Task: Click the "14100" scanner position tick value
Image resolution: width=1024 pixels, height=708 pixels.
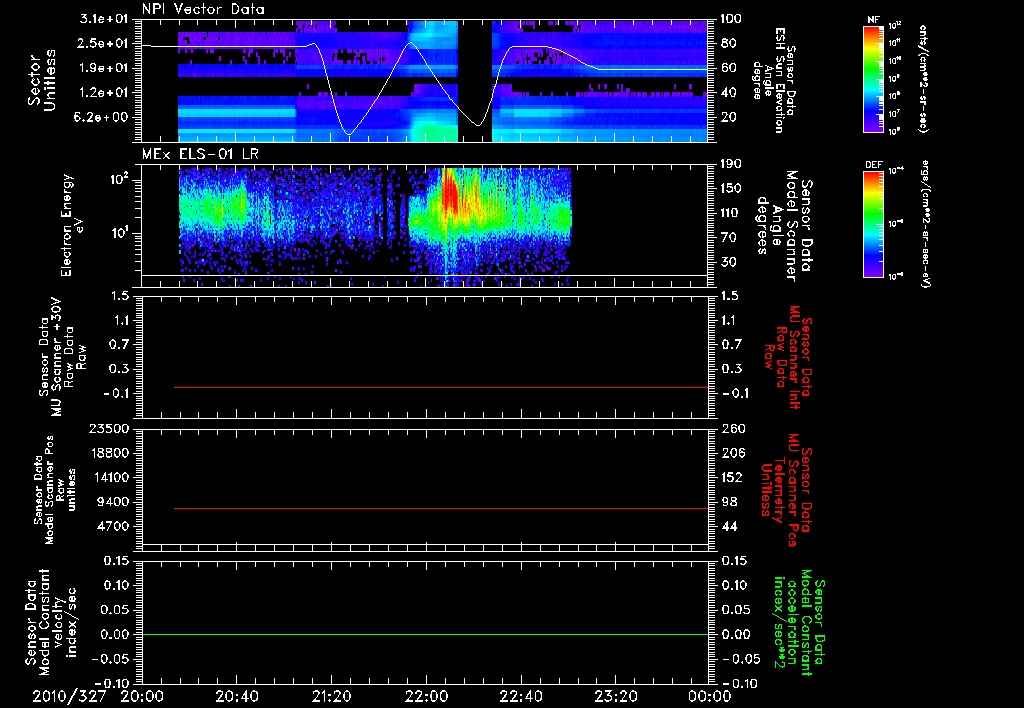Action: click(x=108, y=477)
